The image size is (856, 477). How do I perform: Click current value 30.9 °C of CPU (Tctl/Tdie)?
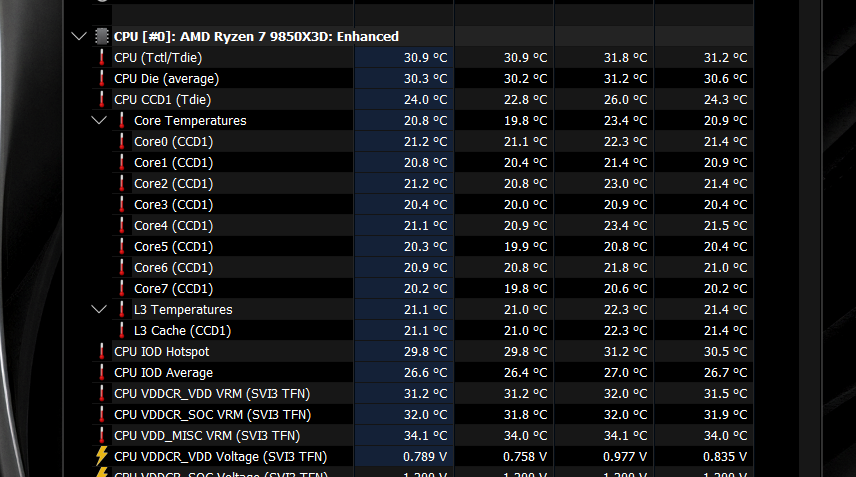[425, 58]
